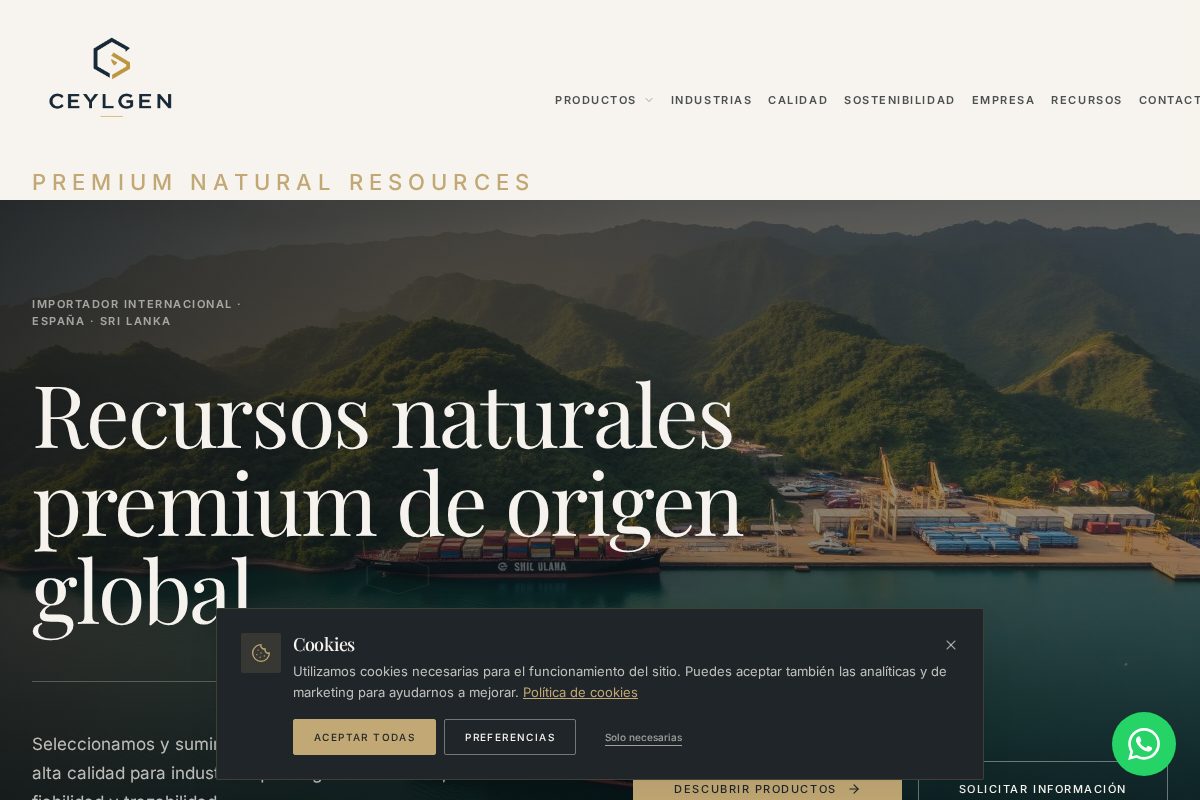Open cookie Preferencias button
Viewport: 1200px width, 800px height.
510,737
